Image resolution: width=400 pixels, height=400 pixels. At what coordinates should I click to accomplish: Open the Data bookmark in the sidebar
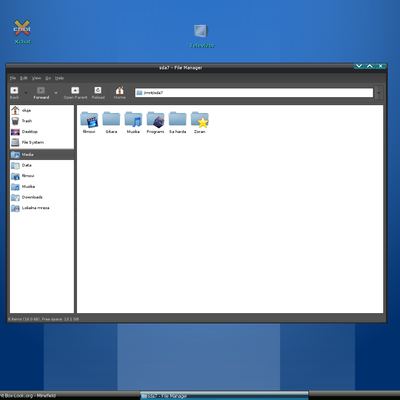tap(42, 165)
